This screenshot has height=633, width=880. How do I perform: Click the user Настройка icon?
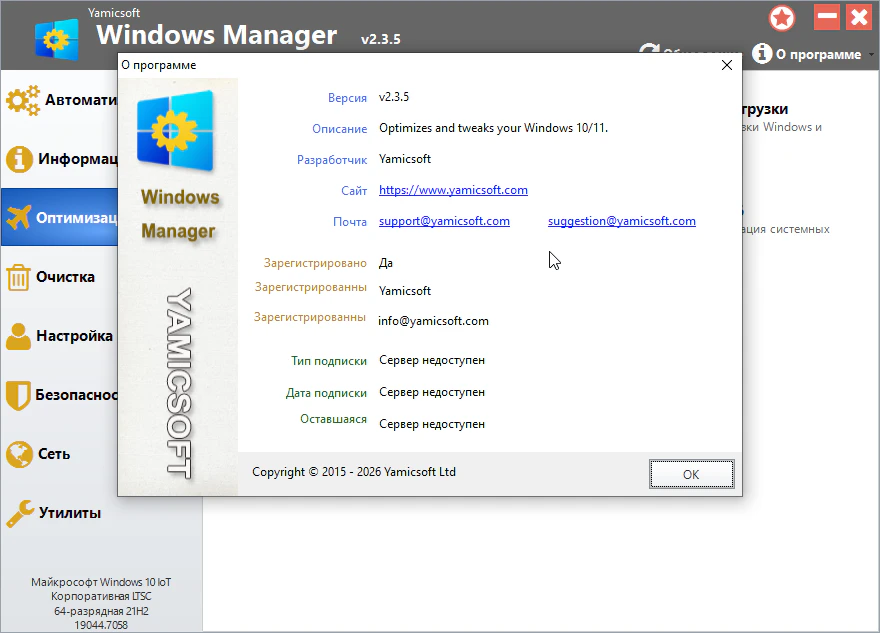pyautogui.click(x=19, y=336)
